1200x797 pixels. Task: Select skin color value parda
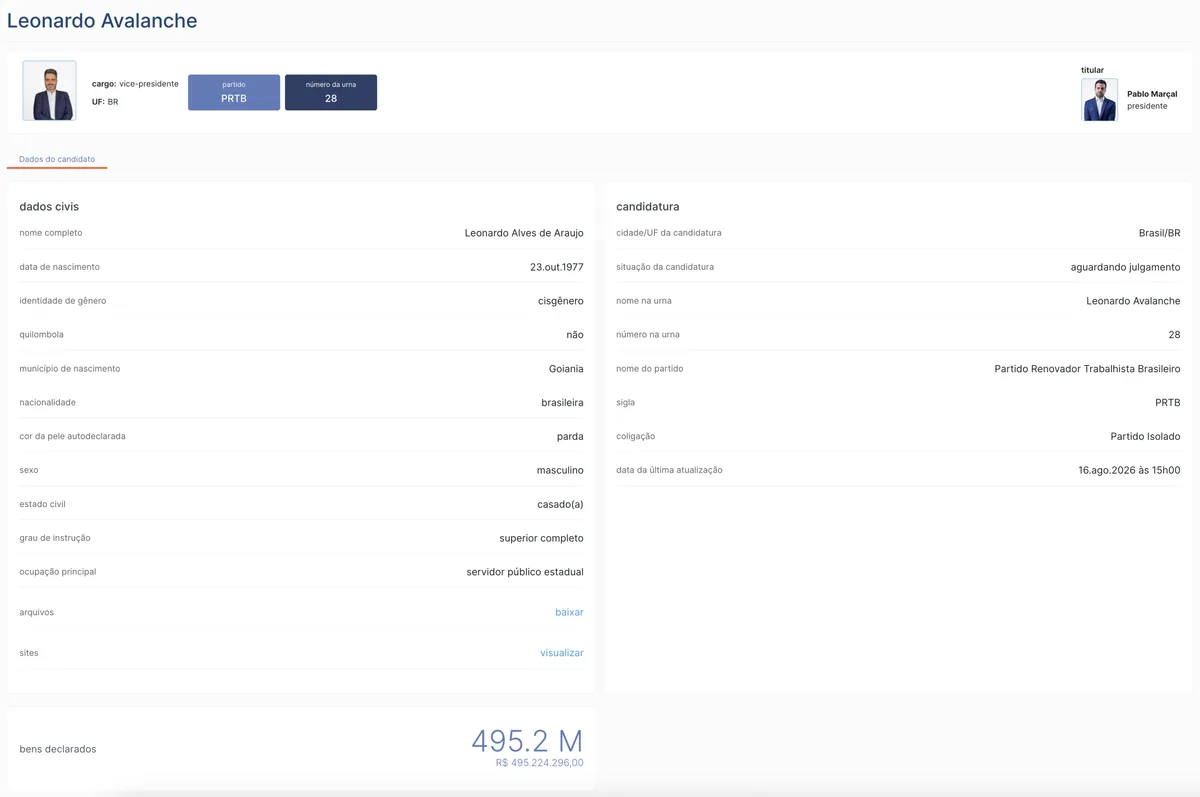coord(570,437)
